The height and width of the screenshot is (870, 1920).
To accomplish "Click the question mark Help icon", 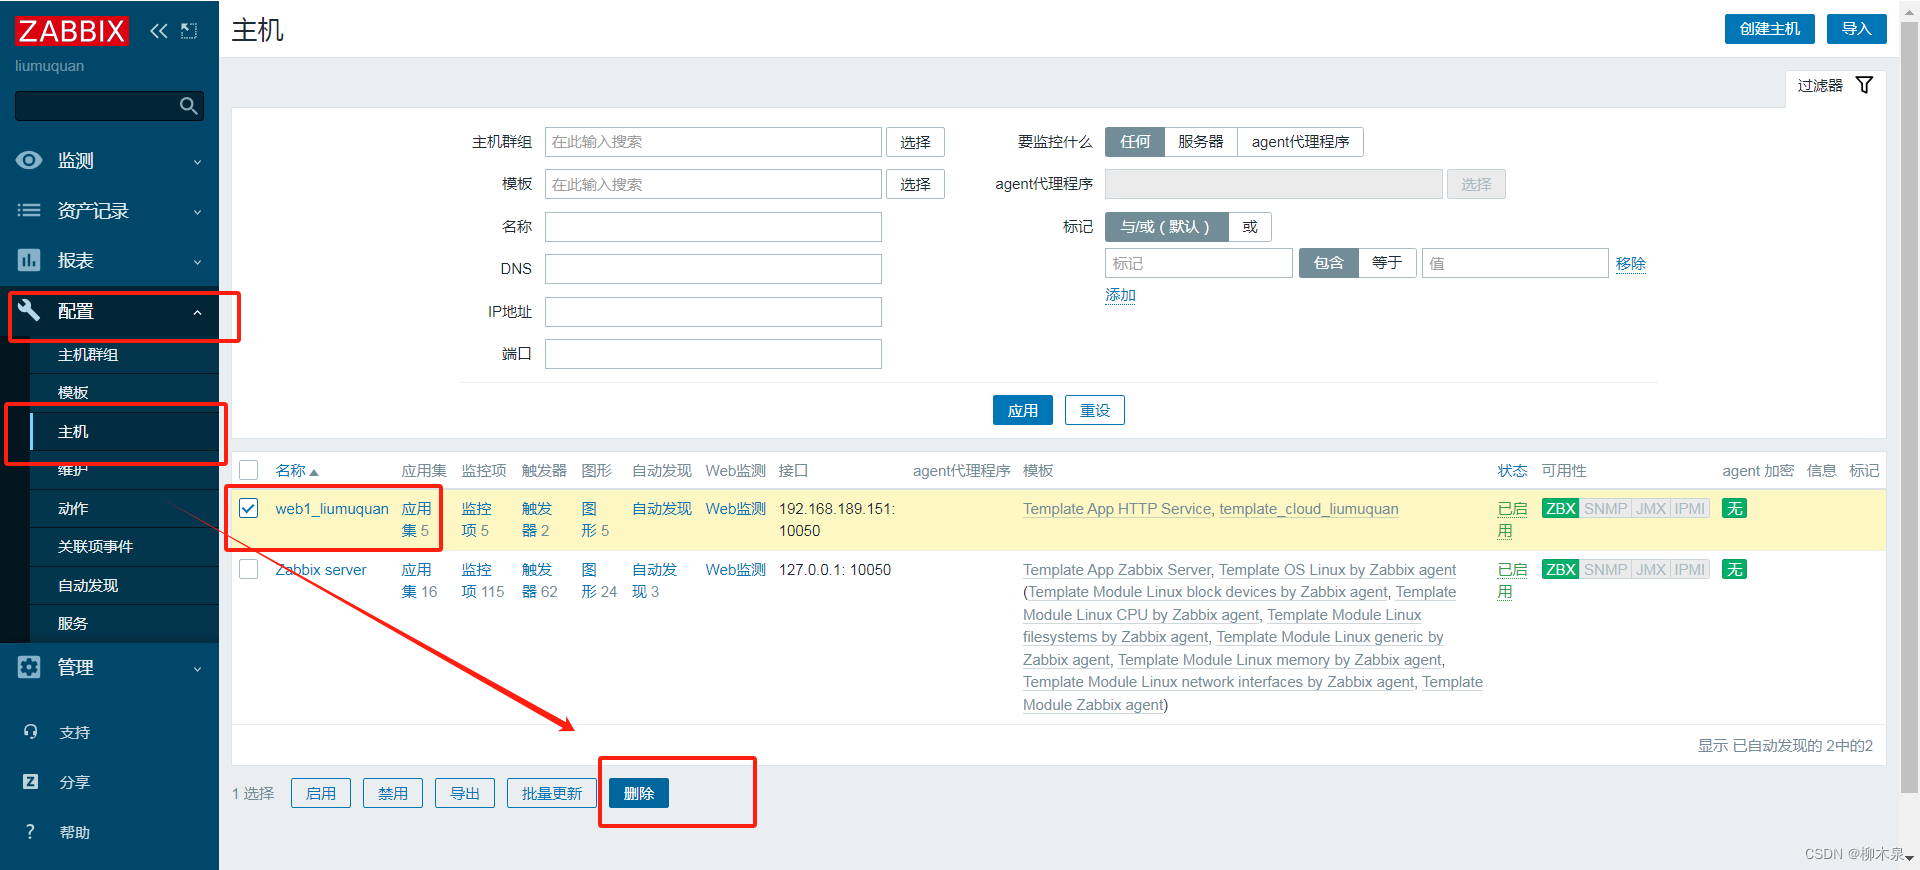I will click(30, 832).
